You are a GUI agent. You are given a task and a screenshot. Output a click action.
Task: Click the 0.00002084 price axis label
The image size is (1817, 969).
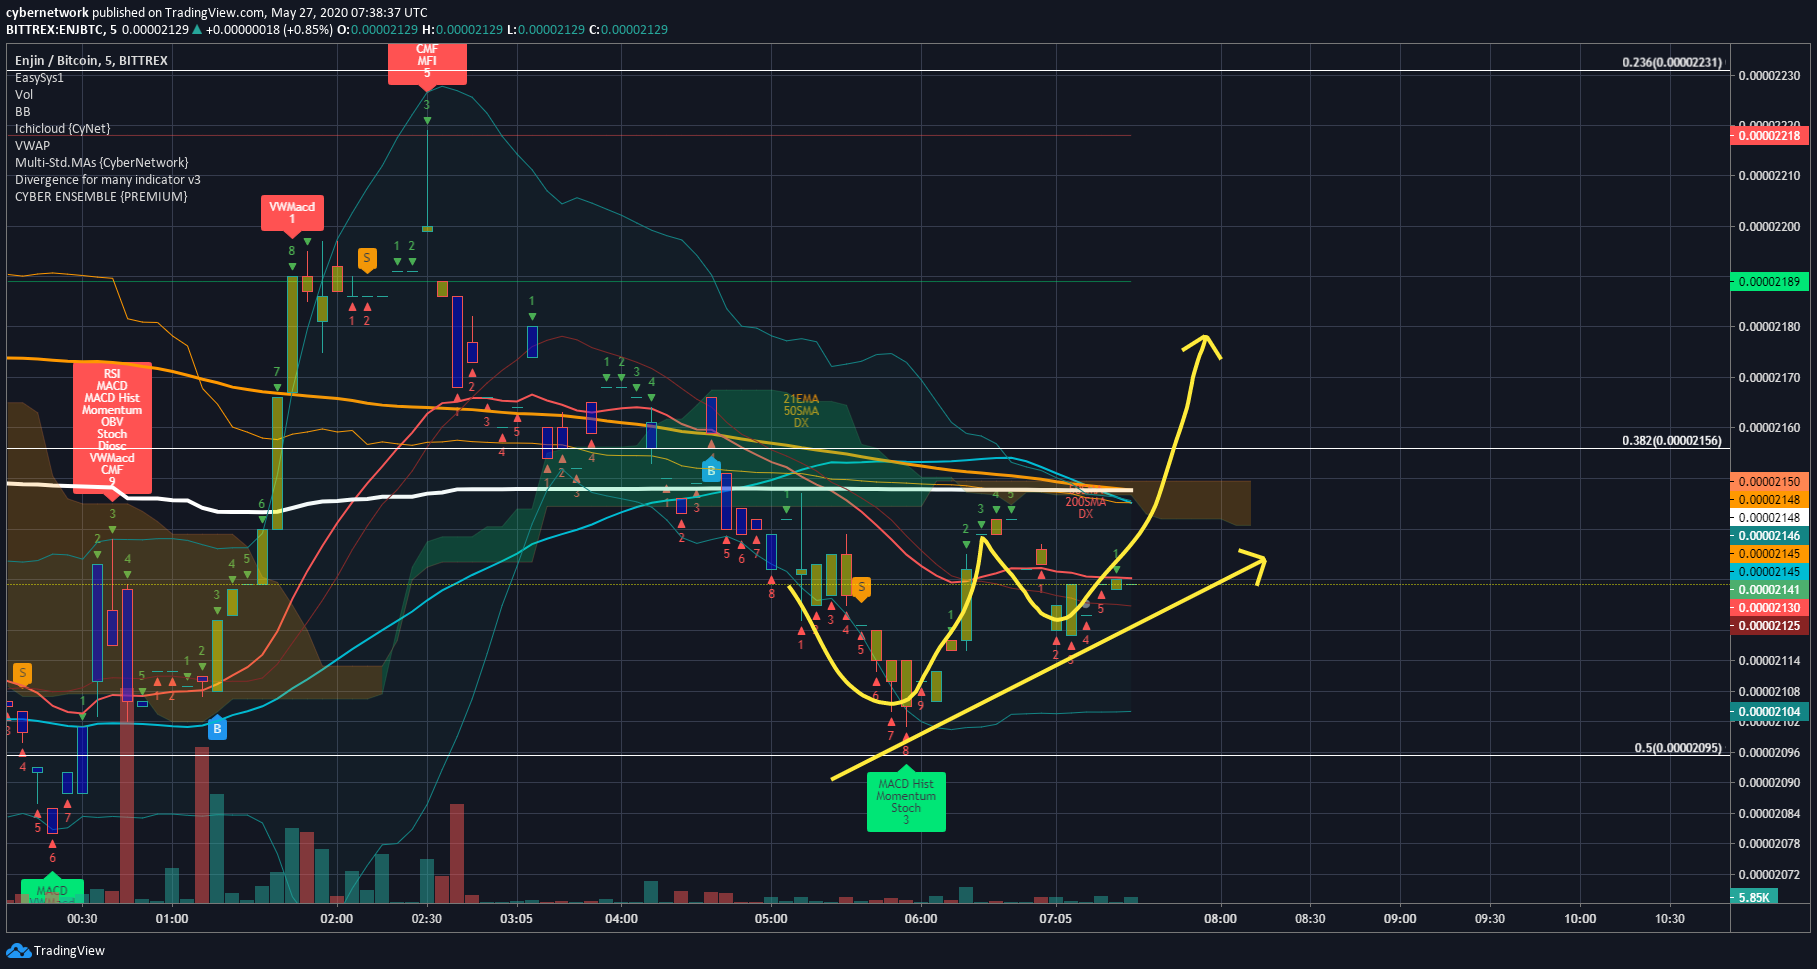(x=1769, y=814)
